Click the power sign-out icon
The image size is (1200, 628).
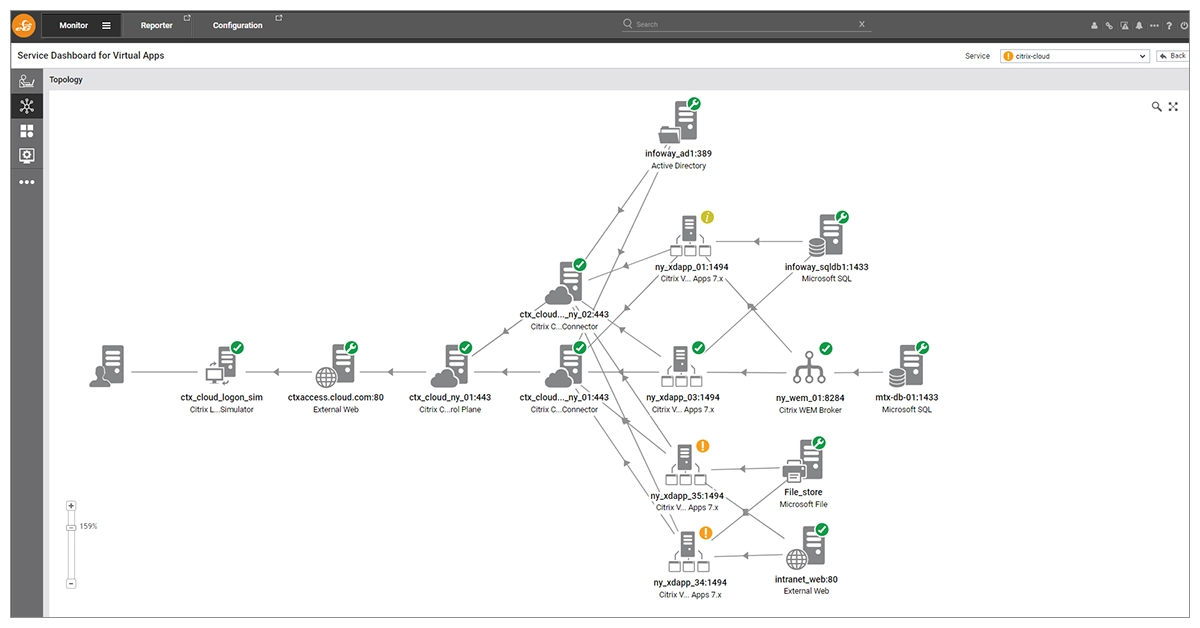coord(1184,26)
